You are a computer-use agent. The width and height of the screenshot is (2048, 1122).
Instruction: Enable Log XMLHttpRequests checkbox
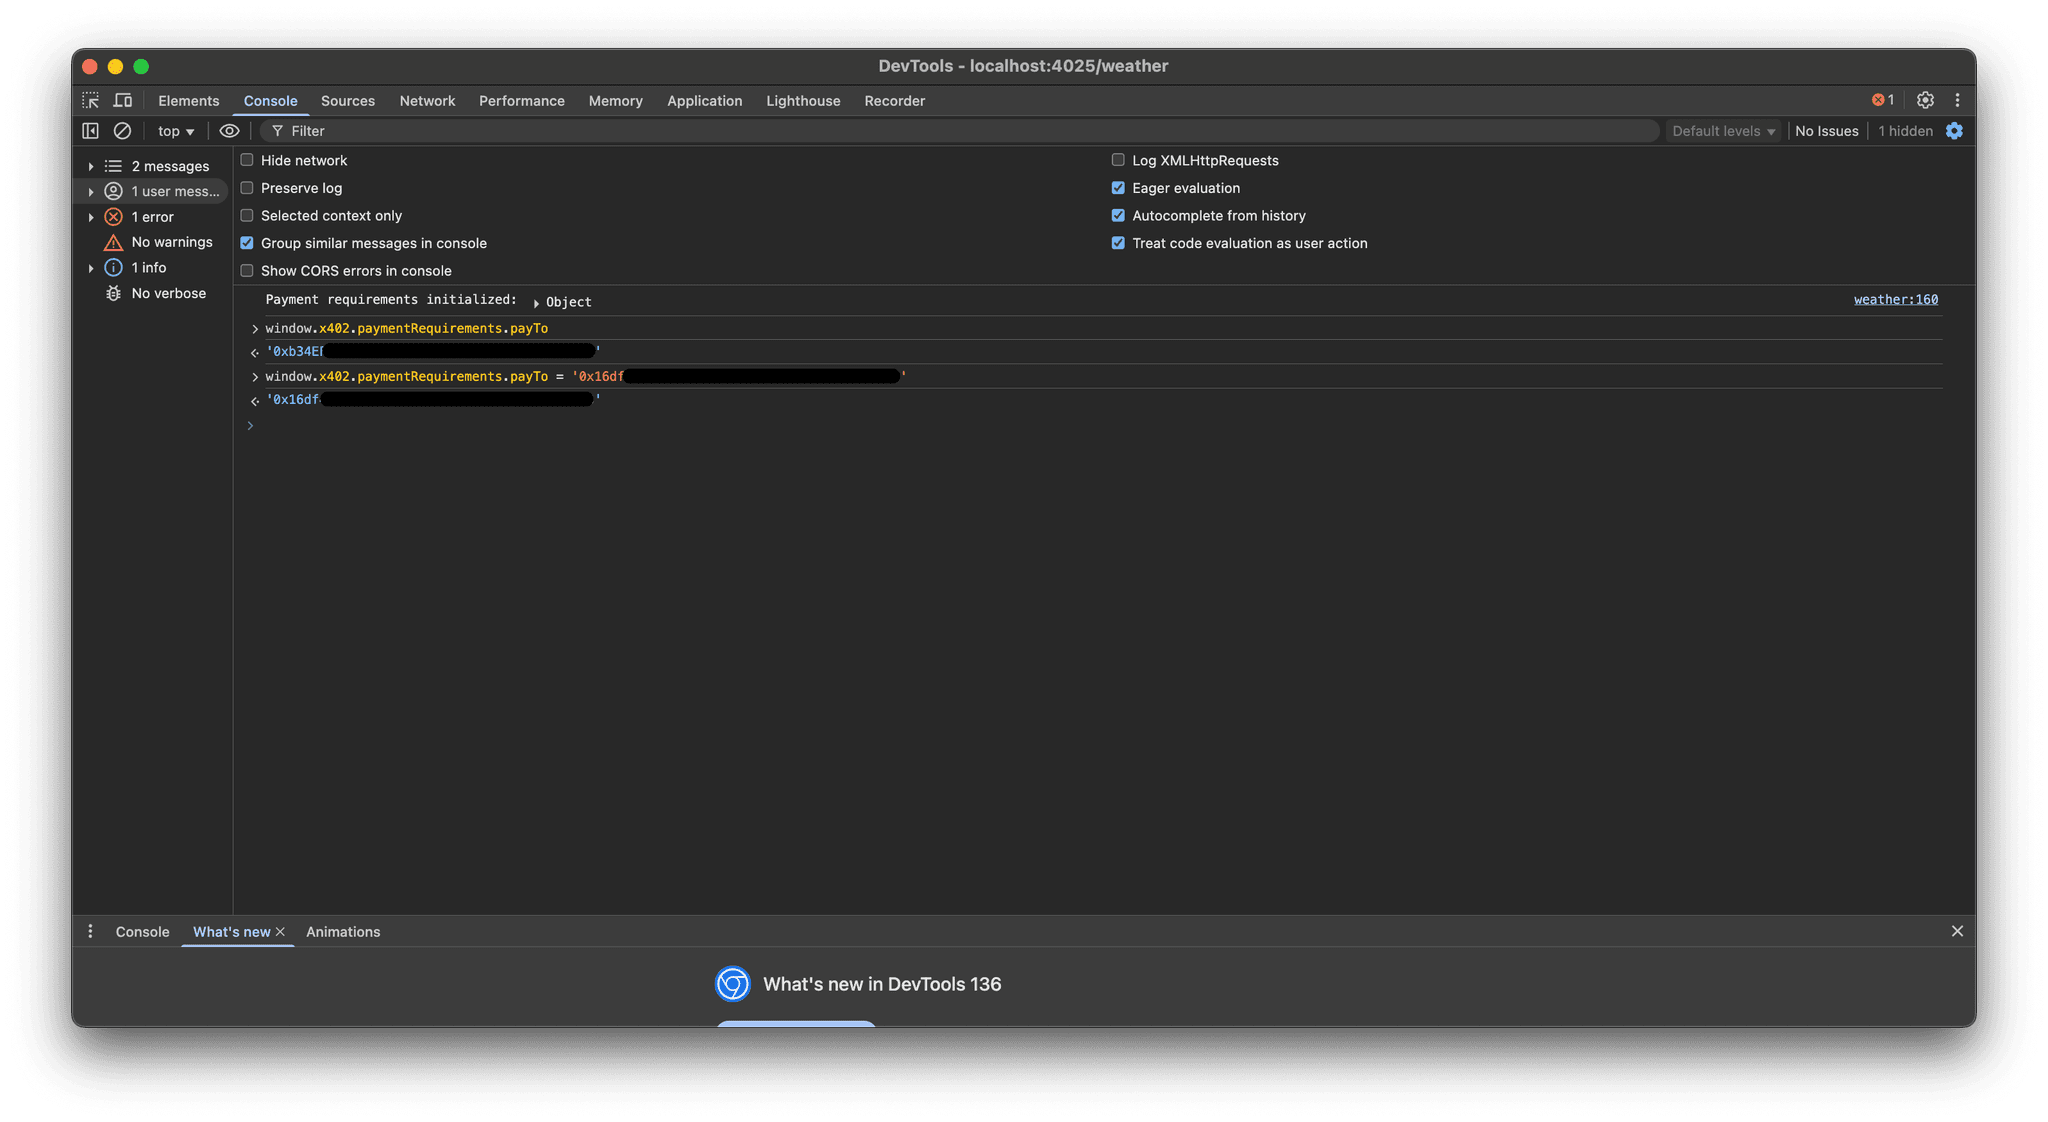pyautogui.click(x=1118, y=160)
